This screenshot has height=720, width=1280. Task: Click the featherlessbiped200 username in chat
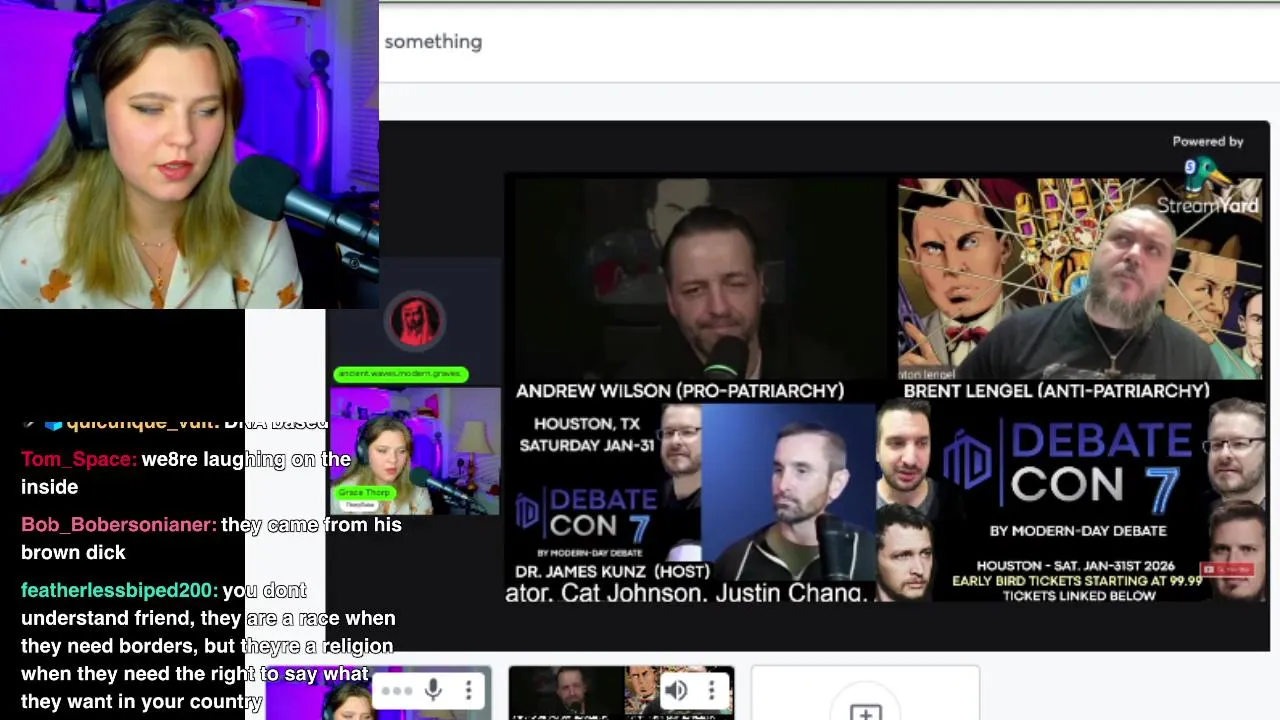(120, 591)
